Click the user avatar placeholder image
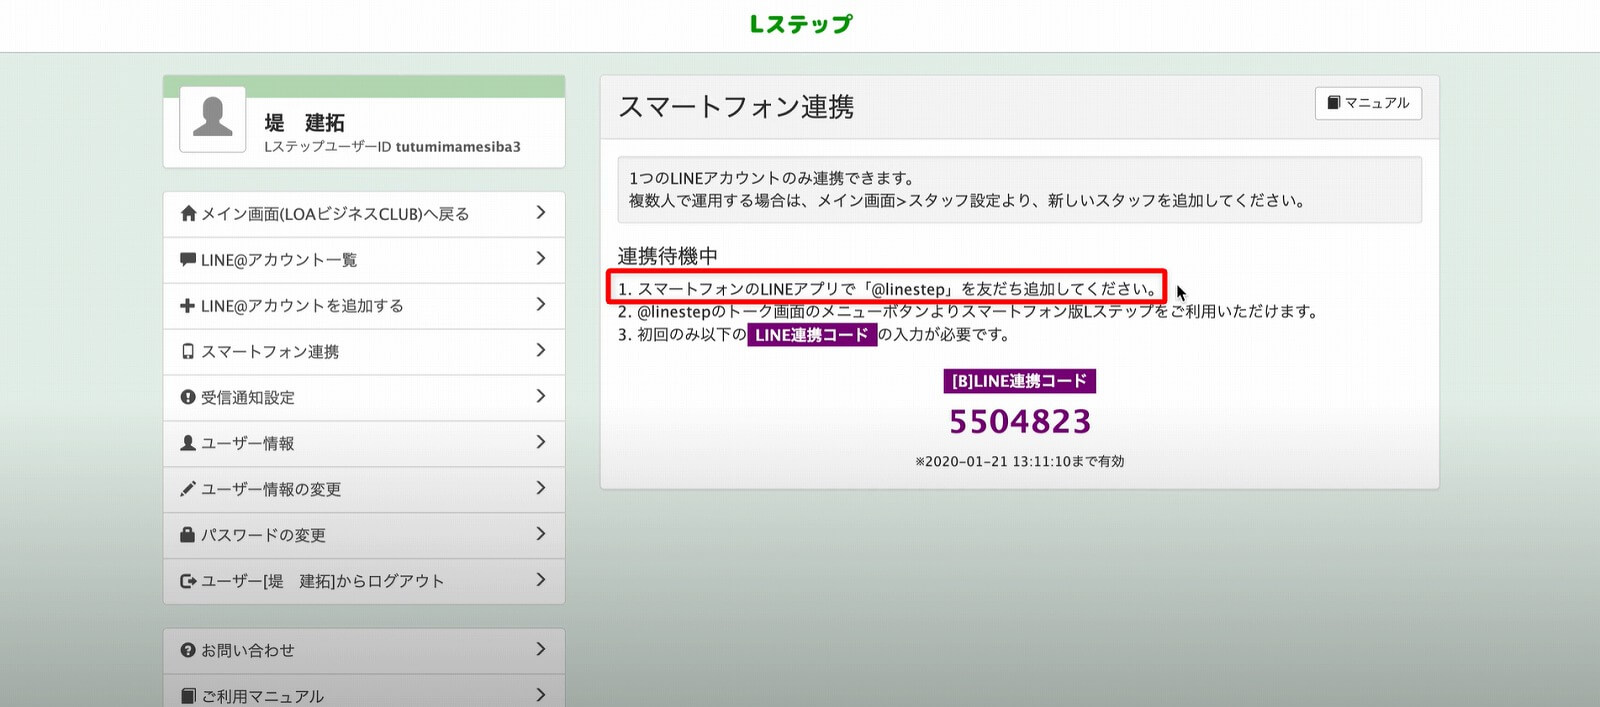The width and height of the screenshot is (1600, 707). point(212,119)
